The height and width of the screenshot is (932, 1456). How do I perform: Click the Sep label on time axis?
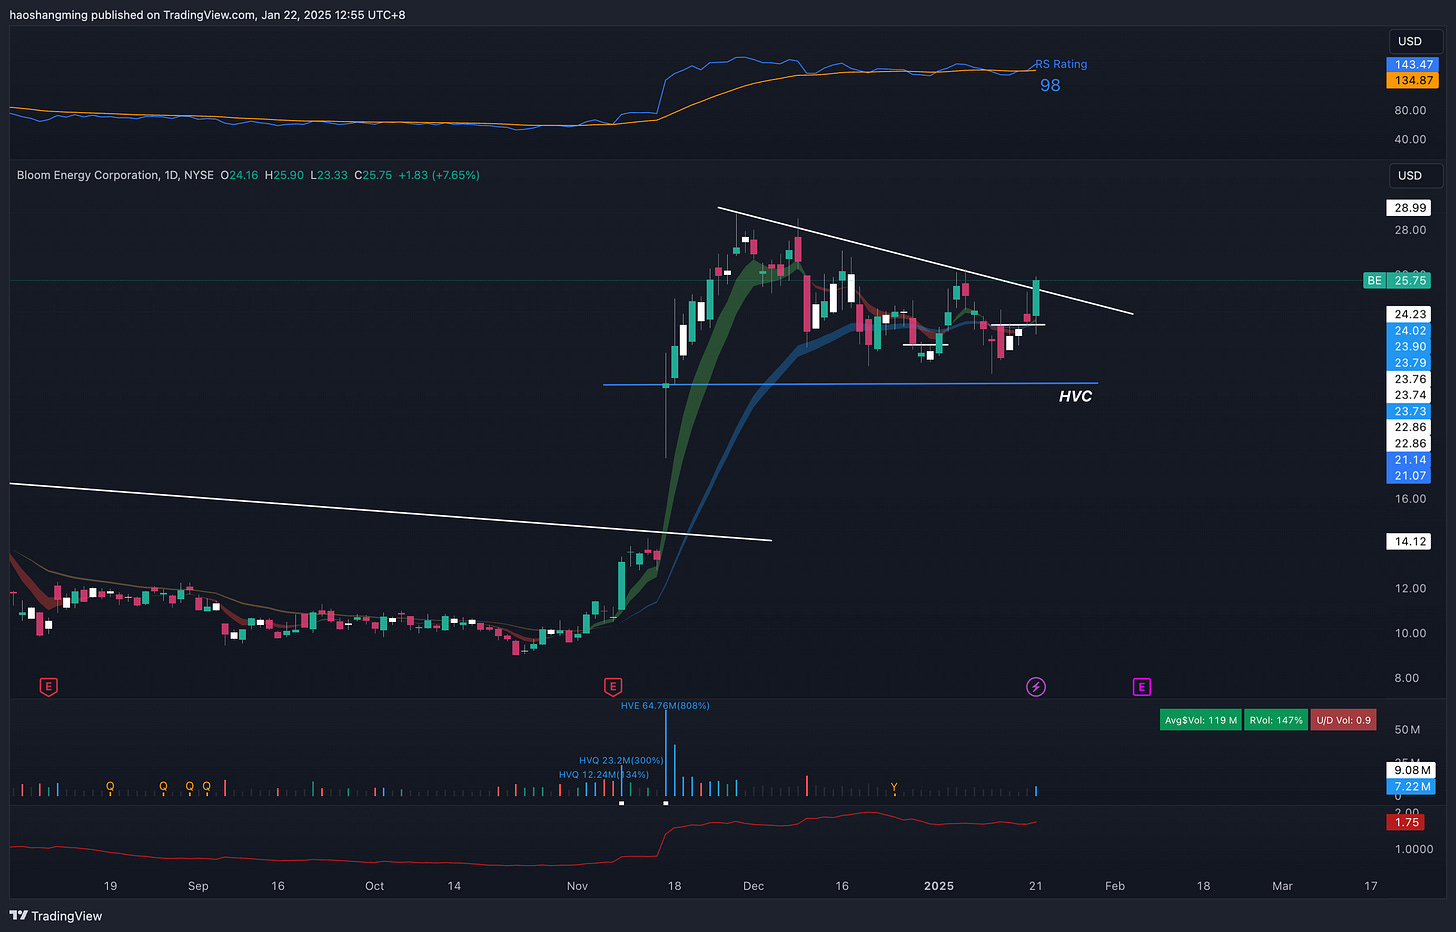[x=198, y=886]
